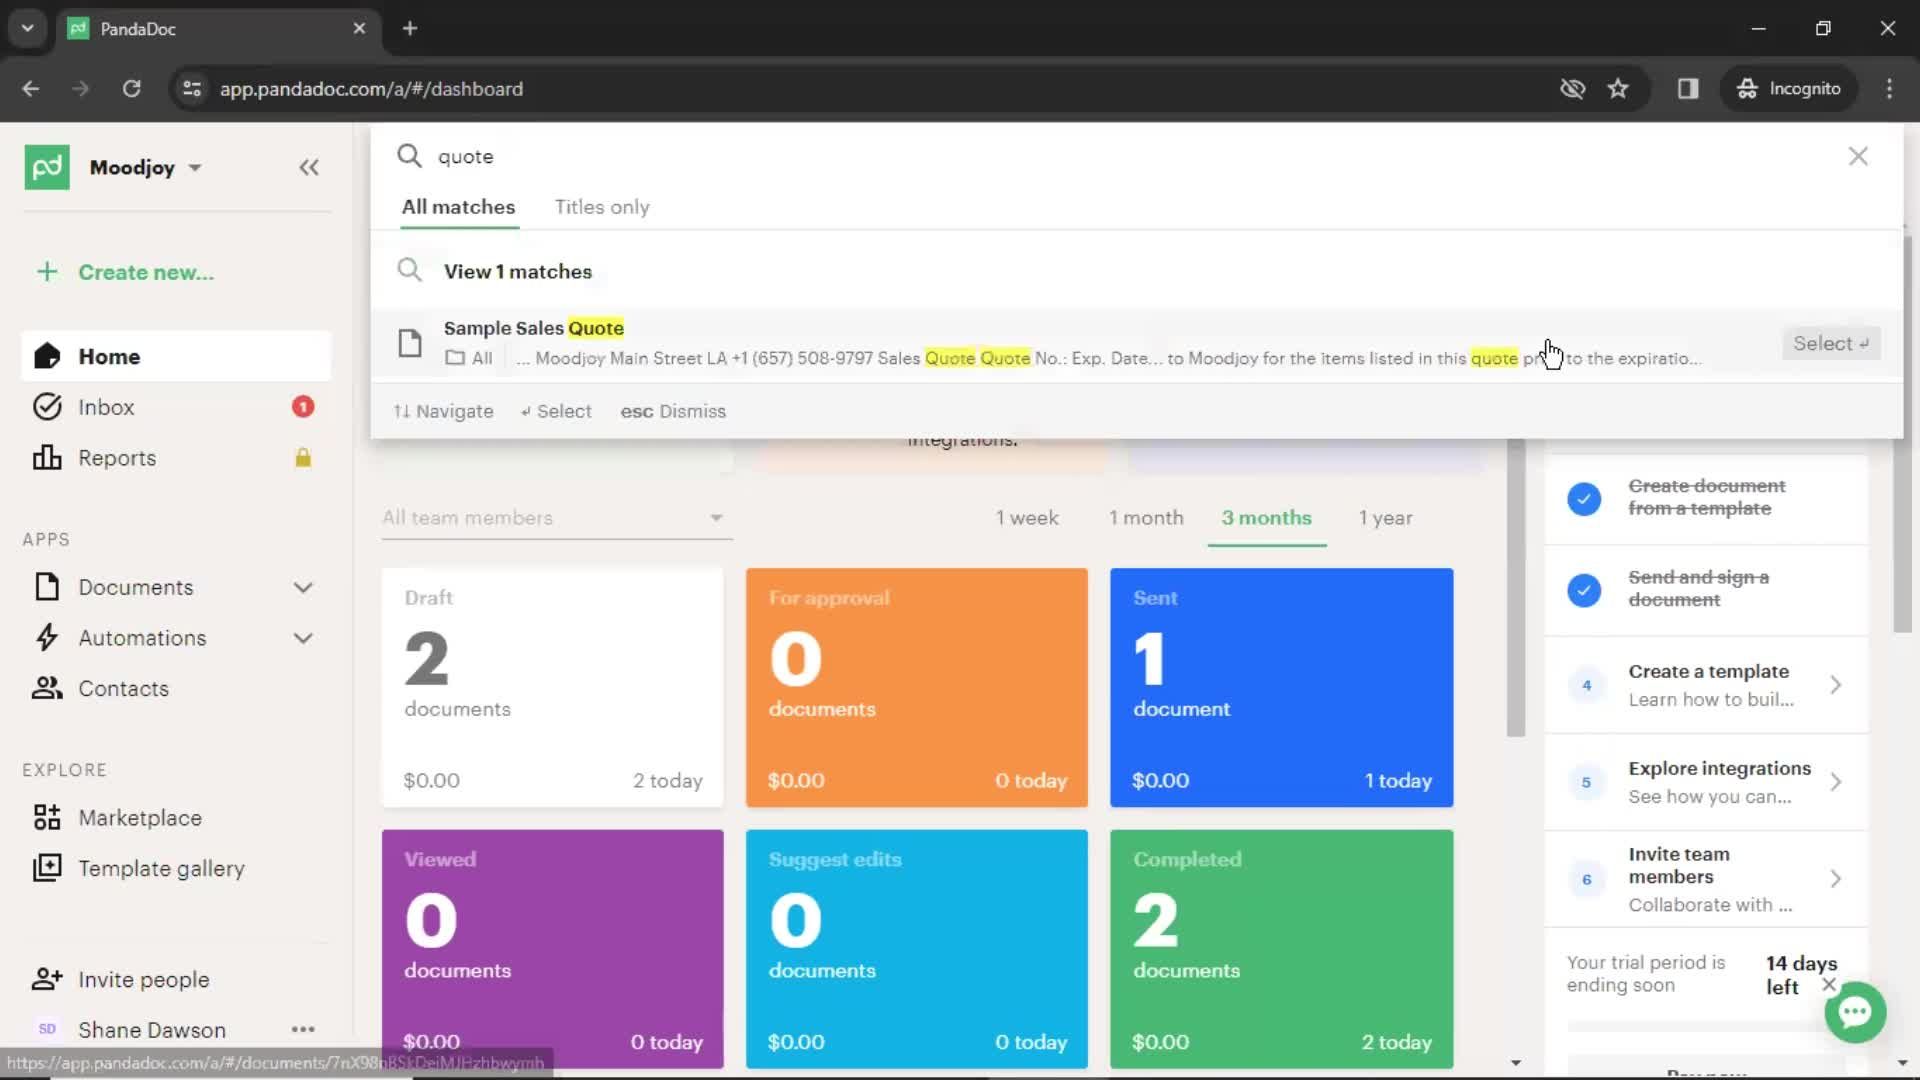This screenshot has height=1080, width=1920.
Task: Collapse the sidebar with double-chevron icon
Action: tap(309, 167)
